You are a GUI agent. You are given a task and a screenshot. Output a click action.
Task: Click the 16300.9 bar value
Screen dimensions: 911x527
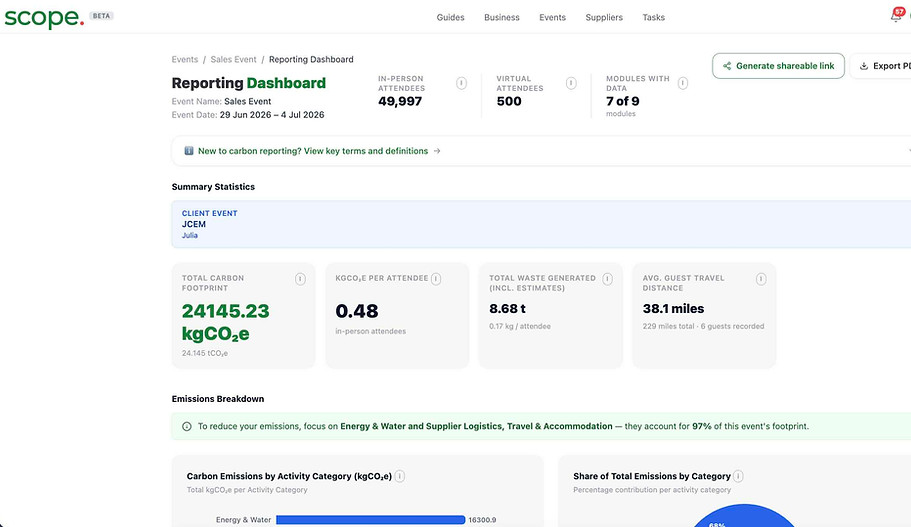point(482,520)
